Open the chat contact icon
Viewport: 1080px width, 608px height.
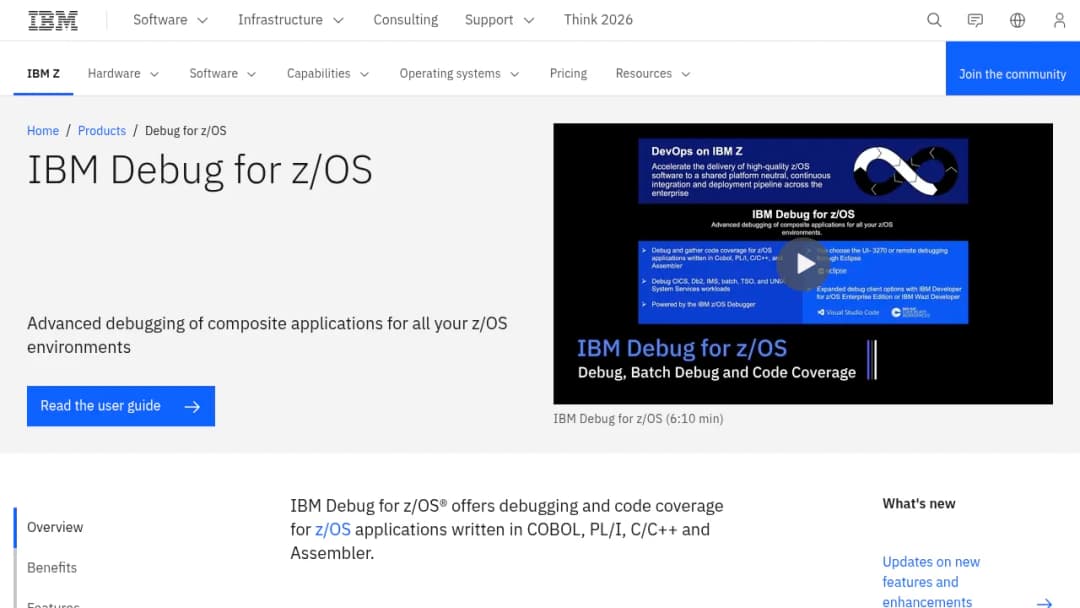coord(975,20)
